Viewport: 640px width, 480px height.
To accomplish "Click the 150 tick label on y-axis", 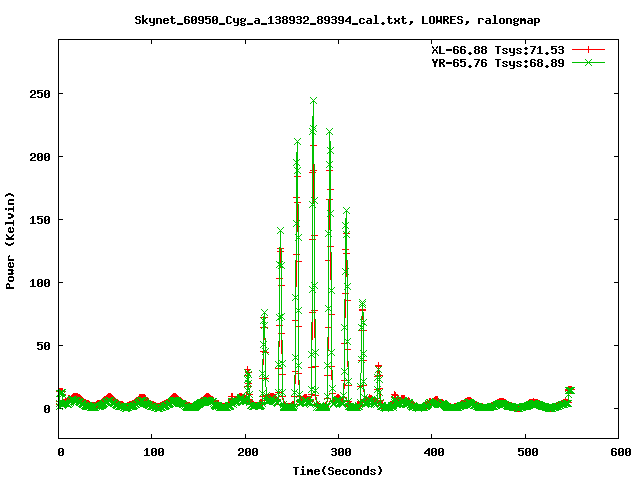I will [x=41, y=220].
